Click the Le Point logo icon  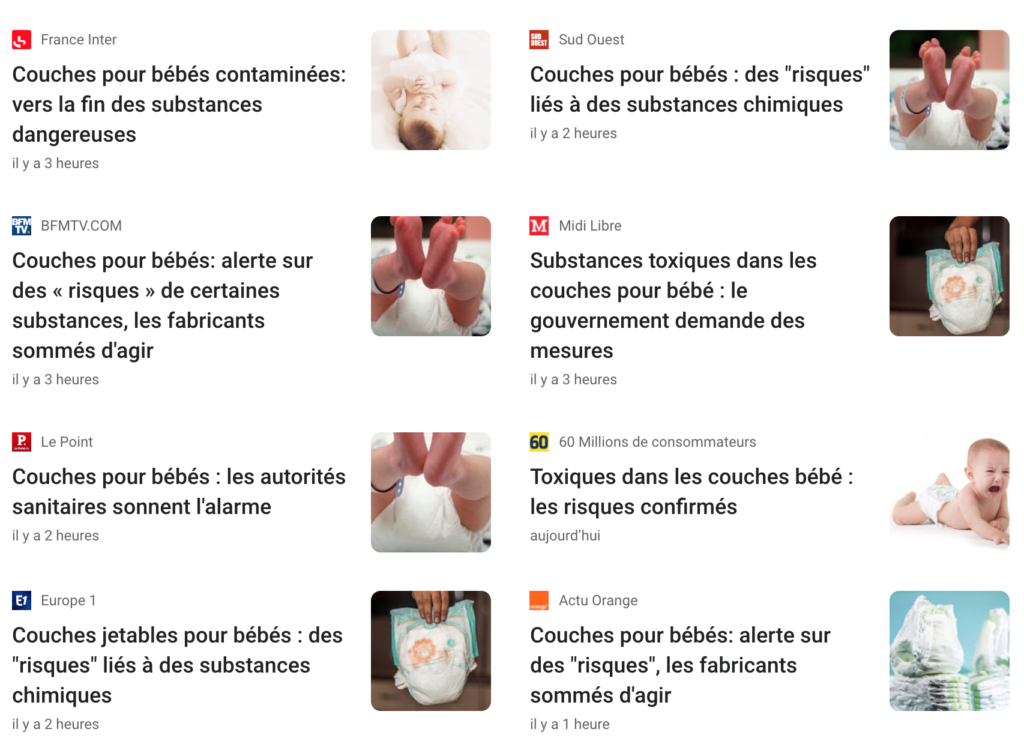click(x=22, y=442)
